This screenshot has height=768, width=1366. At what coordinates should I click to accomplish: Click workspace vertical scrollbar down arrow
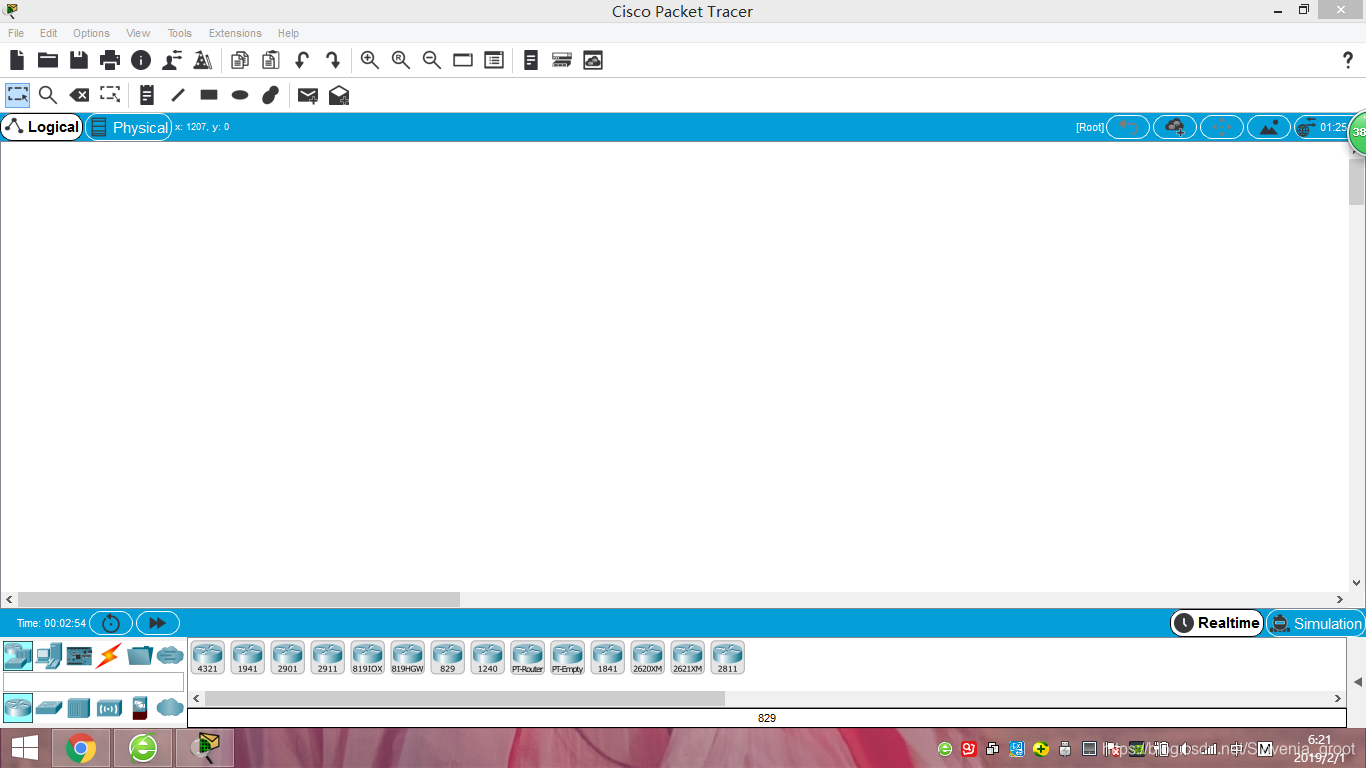[x=1357, y=583]
